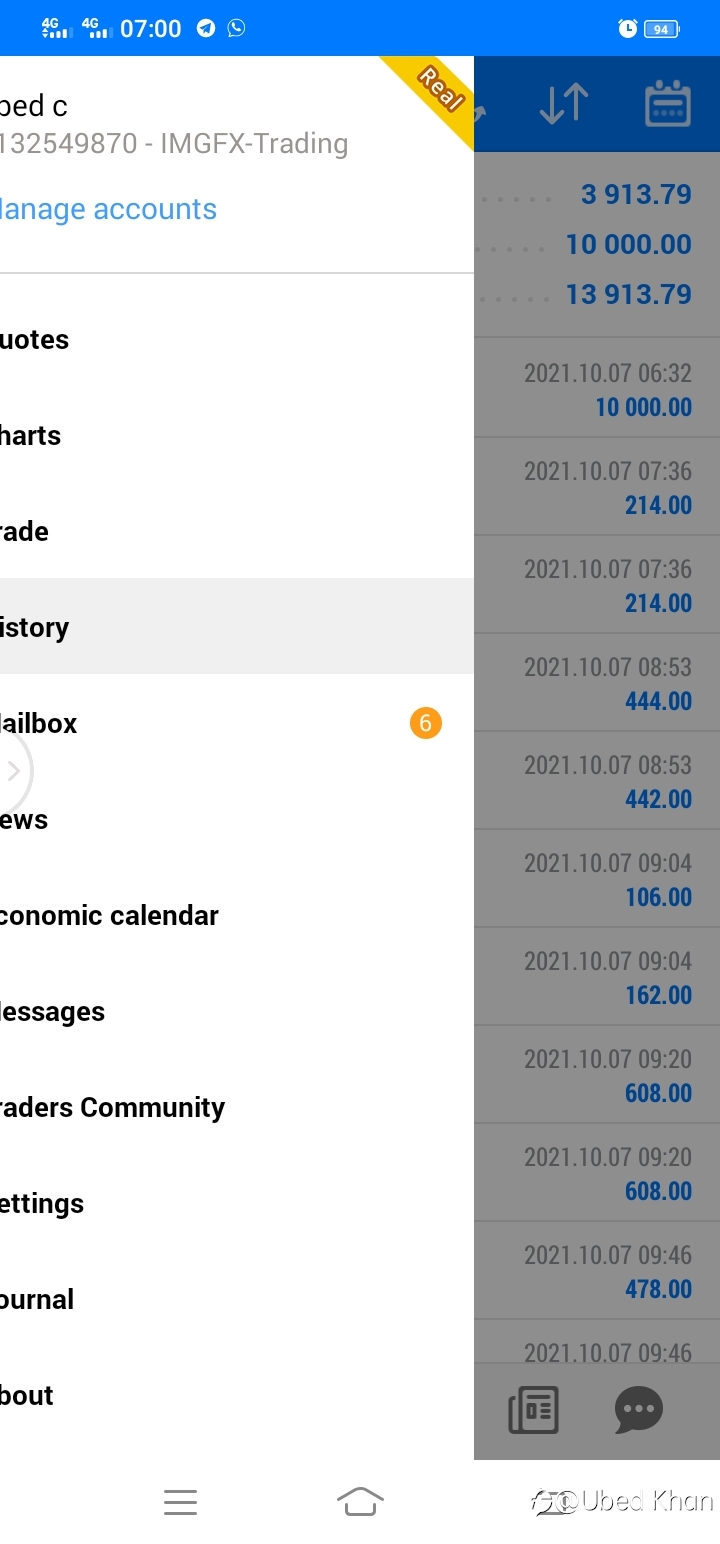Tap the yellow Real account ribbon
This screenshot has height=1544, width=720.
point(432,95)
